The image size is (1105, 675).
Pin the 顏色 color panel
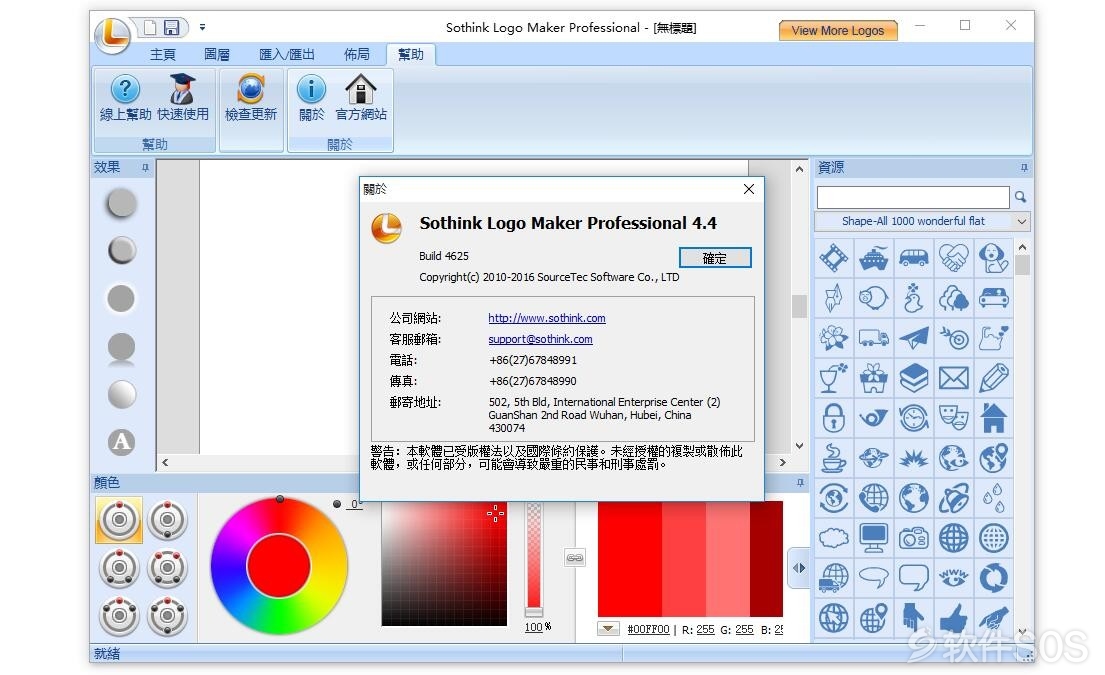(800, 483)
